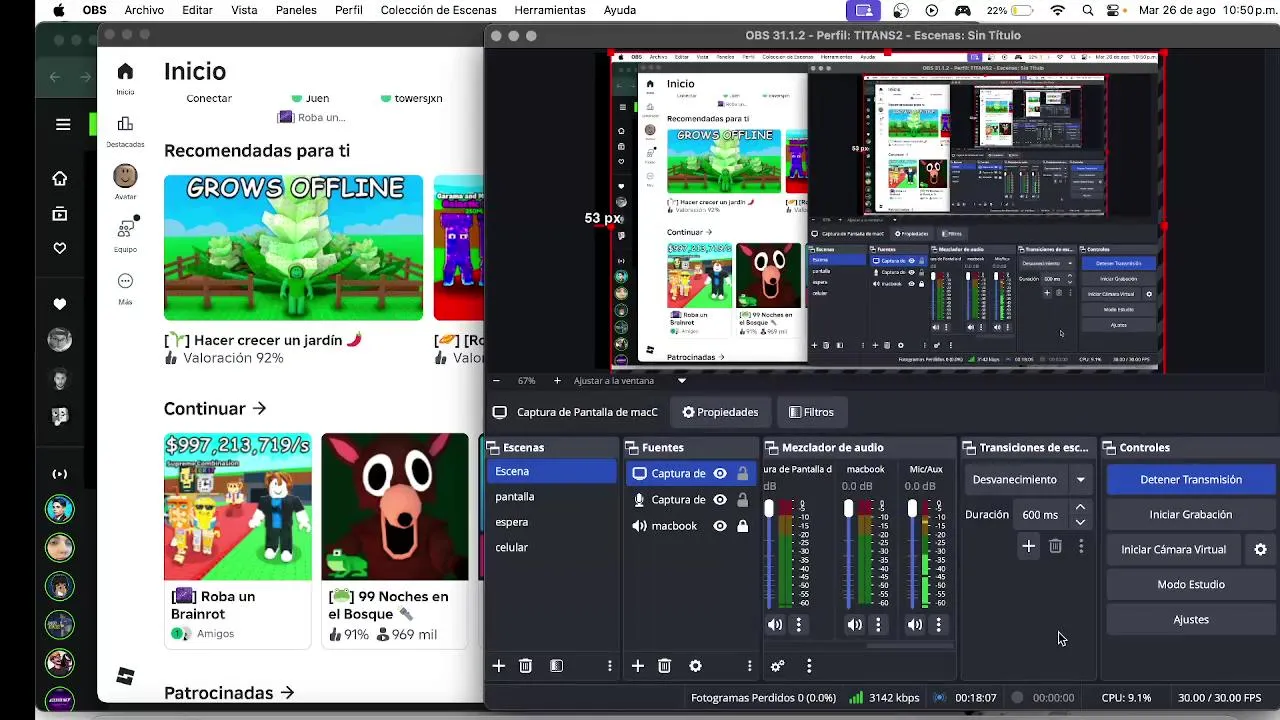Viewport: 1280px width, 720px height.
Task: Add a new scene with the plus icon
Action: (498, 666)
